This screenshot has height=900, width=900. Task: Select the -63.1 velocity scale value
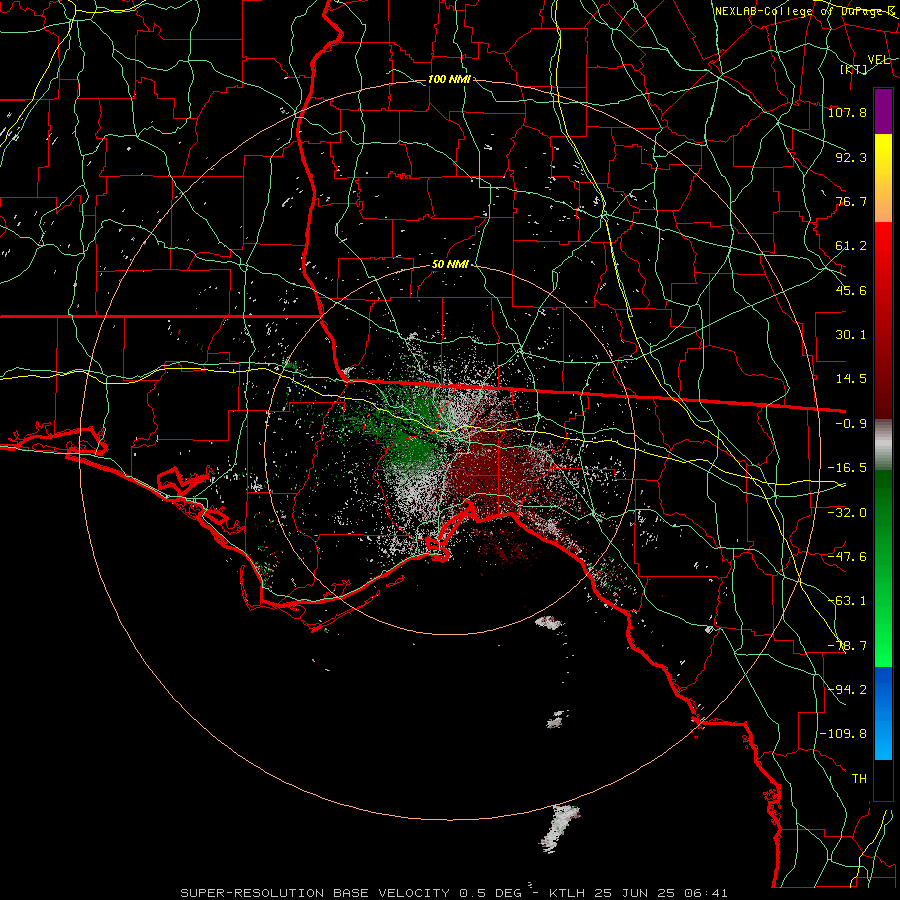(x=847, y=601)
